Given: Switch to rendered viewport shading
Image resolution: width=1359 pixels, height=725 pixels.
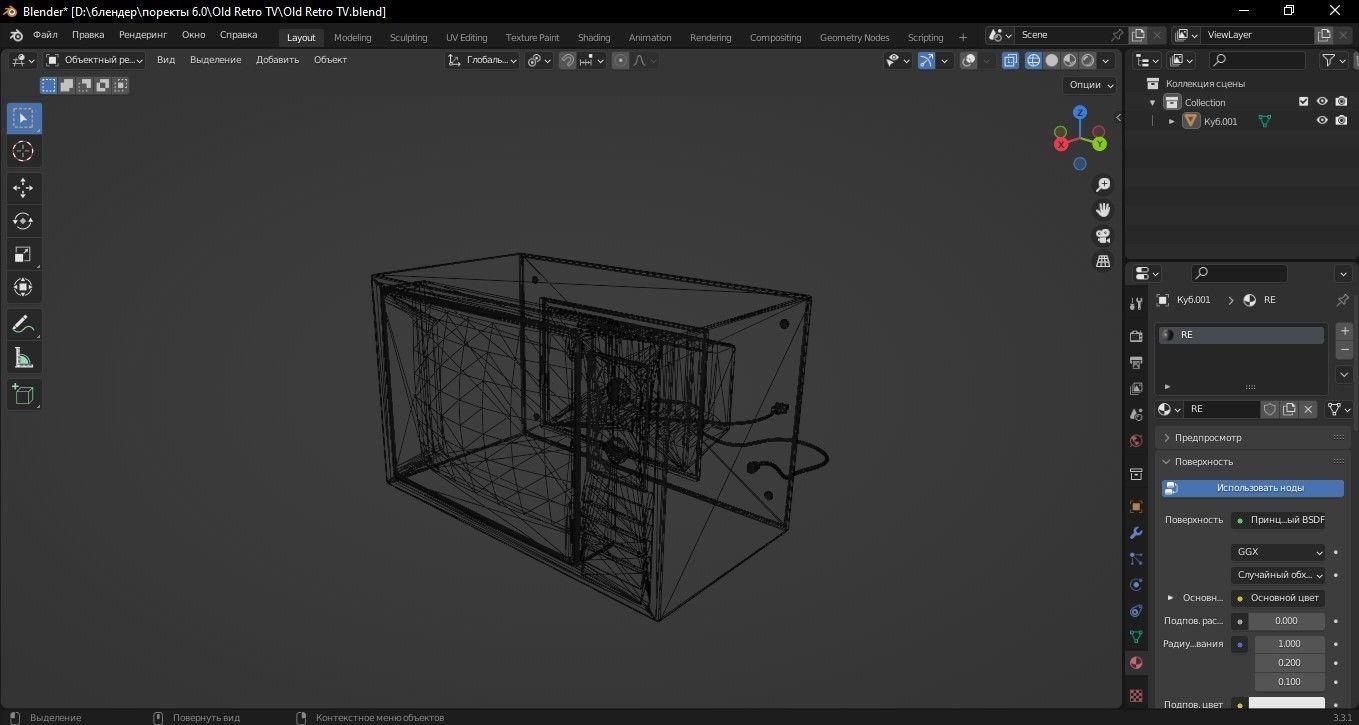Looking at the screenshot, I should coord(1088,60).
